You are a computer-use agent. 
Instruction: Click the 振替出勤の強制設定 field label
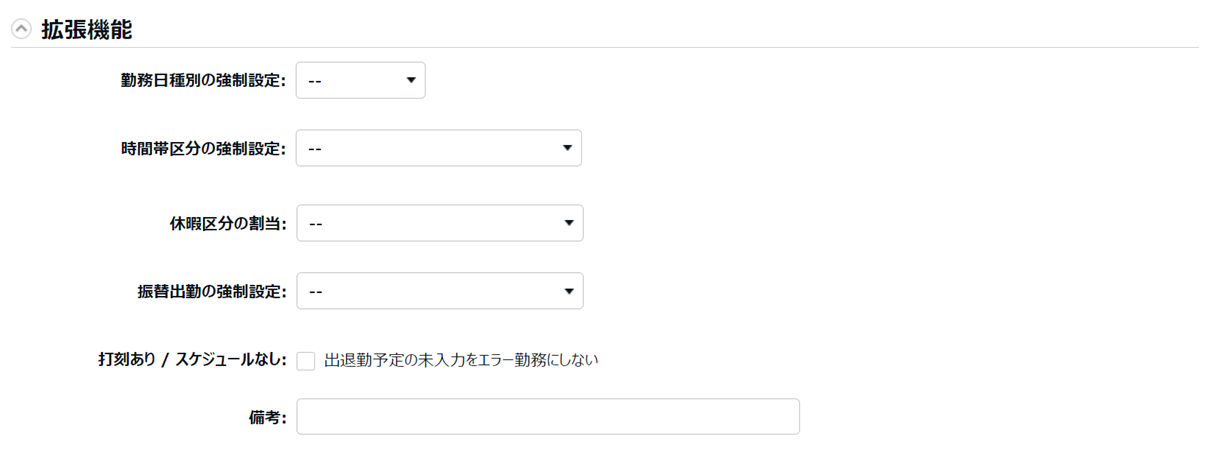pos(212,292)
